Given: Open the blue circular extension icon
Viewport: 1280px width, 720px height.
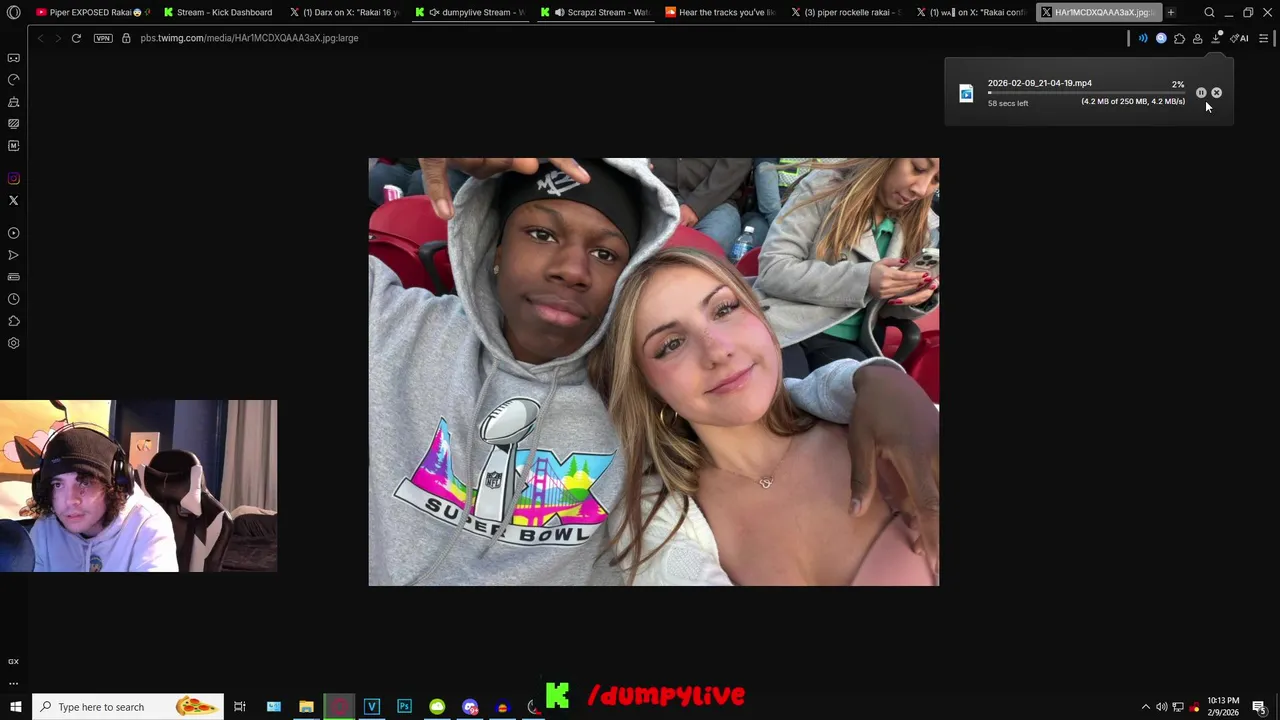Looking at the screenshot, I should point(1161,38).
